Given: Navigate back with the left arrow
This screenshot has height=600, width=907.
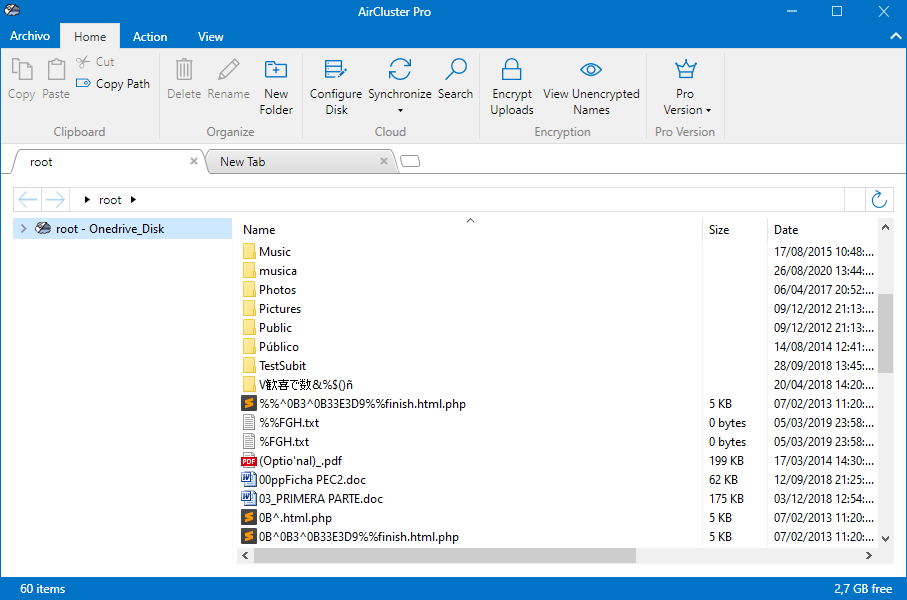Looking at the screenshot, I should (28, 200).
